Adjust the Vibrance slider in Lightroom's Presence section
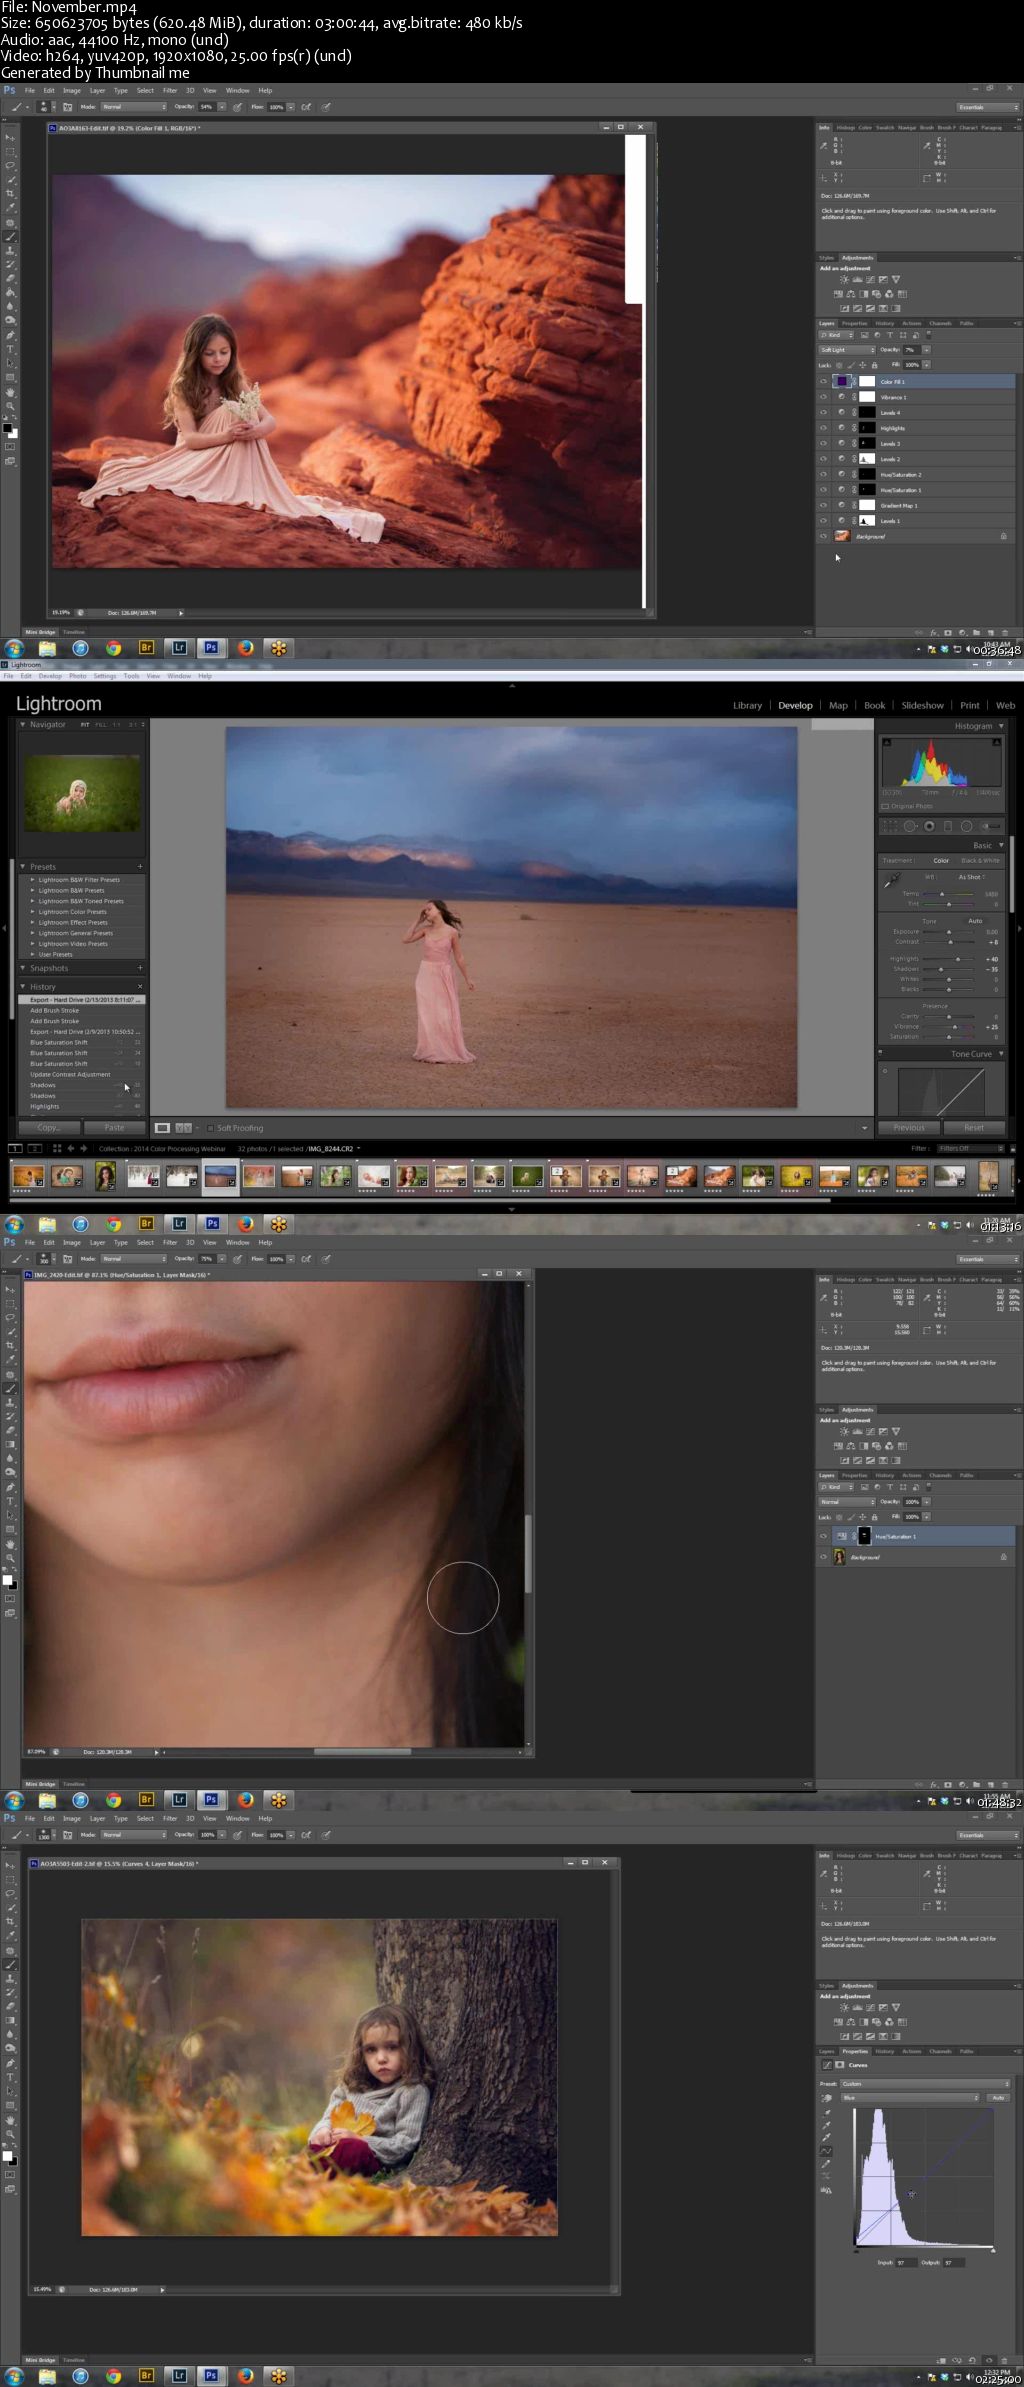 [953, 1026]
